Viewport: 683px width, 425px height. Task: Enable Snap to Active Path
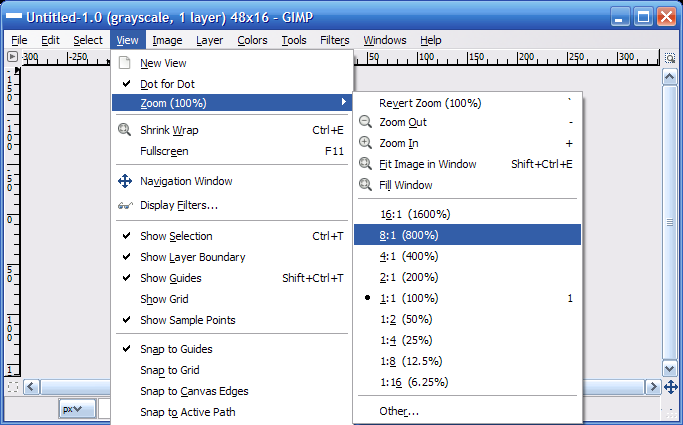click(x=232, y=412)
